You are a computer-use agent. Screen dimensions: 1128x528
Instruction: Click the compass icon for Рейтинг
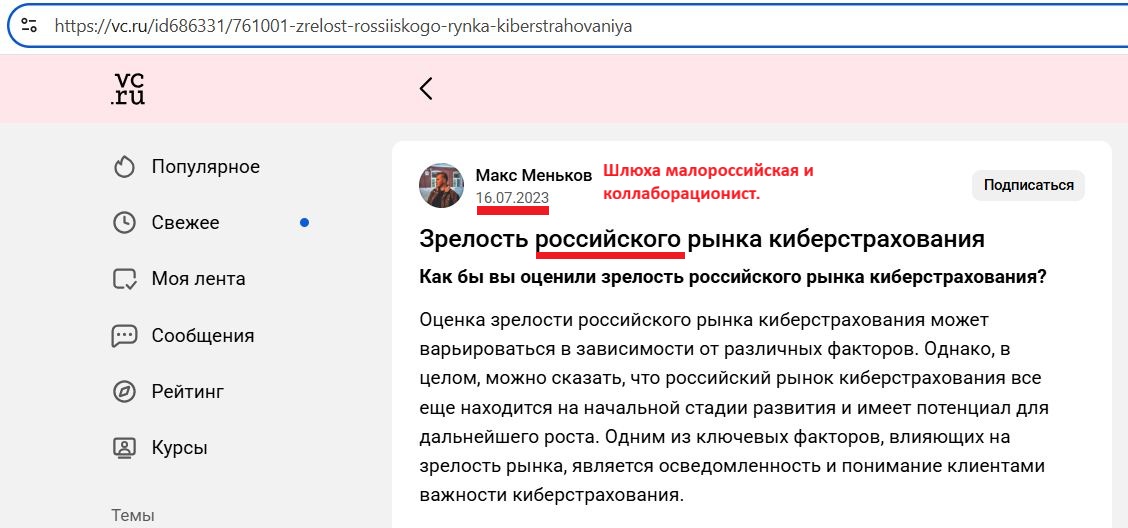(124, 391)
